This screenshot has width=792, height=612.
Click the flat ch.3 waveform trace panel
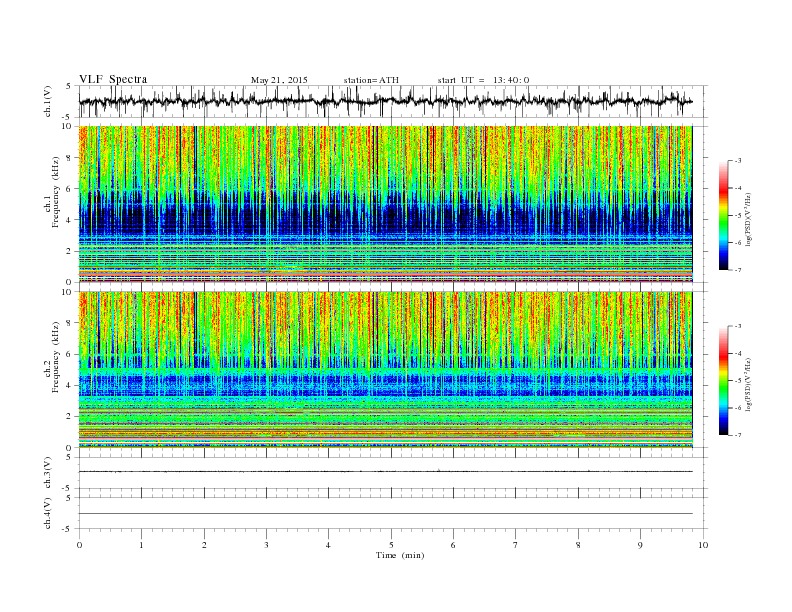pyautogui.click(x=393, y=473)
